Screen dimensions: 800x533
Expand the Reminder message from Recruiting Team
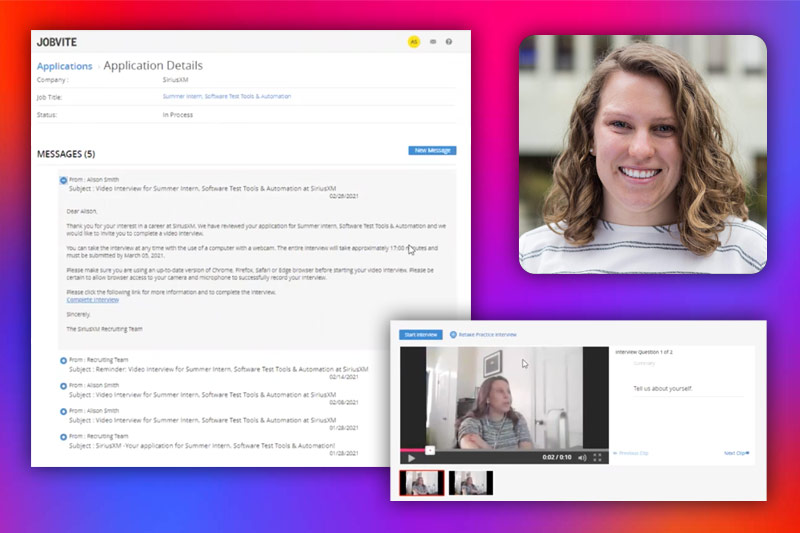63,361
